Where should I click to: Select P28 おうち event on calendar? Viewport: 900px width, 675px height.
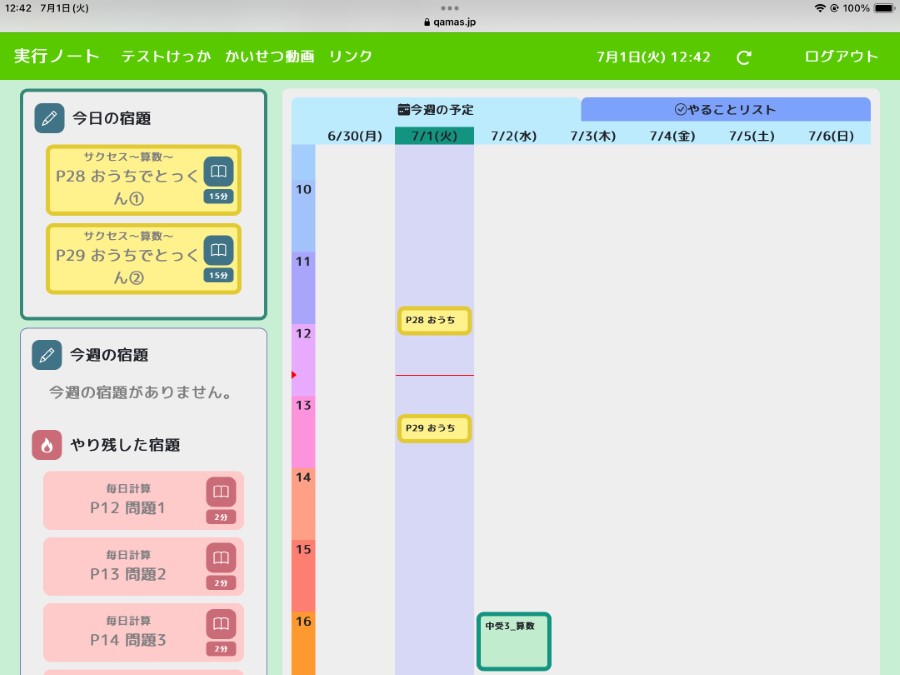click(434, 320)
